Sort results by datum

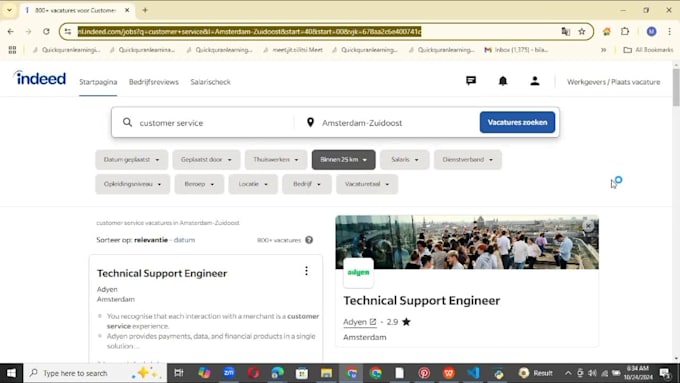(184, 240)
